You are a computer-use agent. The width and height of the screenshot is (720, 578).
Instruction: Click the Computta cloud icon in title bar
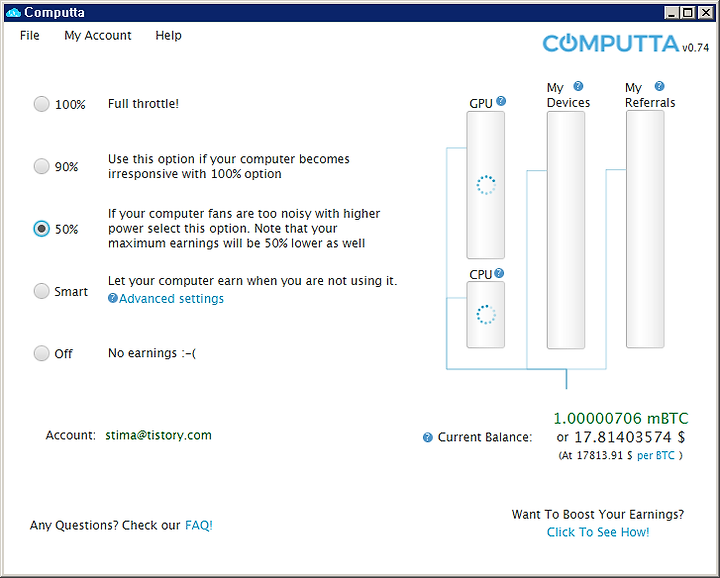13,12
